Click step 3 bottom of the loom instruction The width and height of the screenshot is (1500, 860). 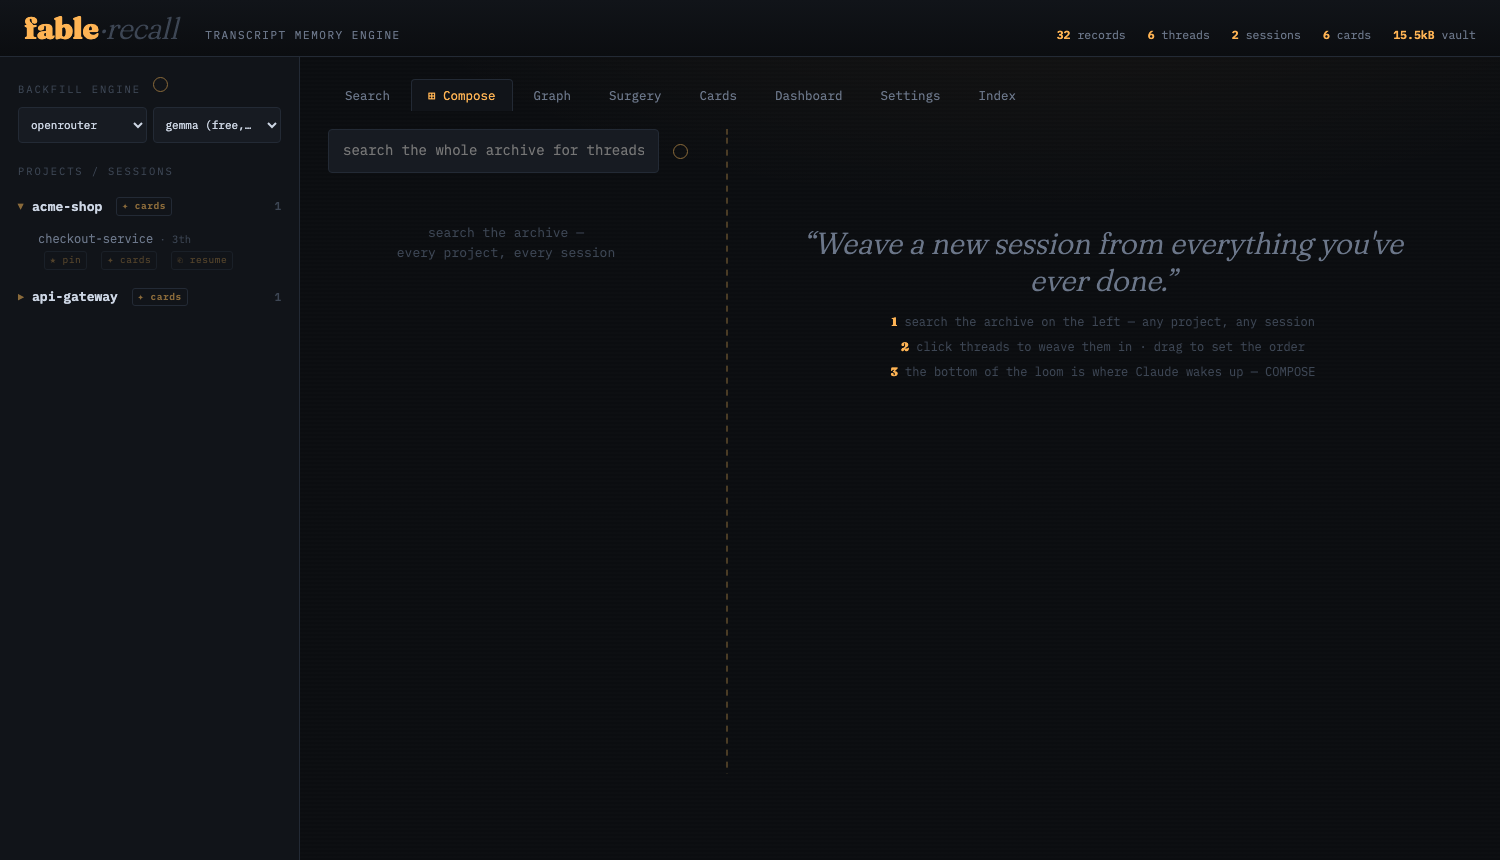(x=1103, y=372)
